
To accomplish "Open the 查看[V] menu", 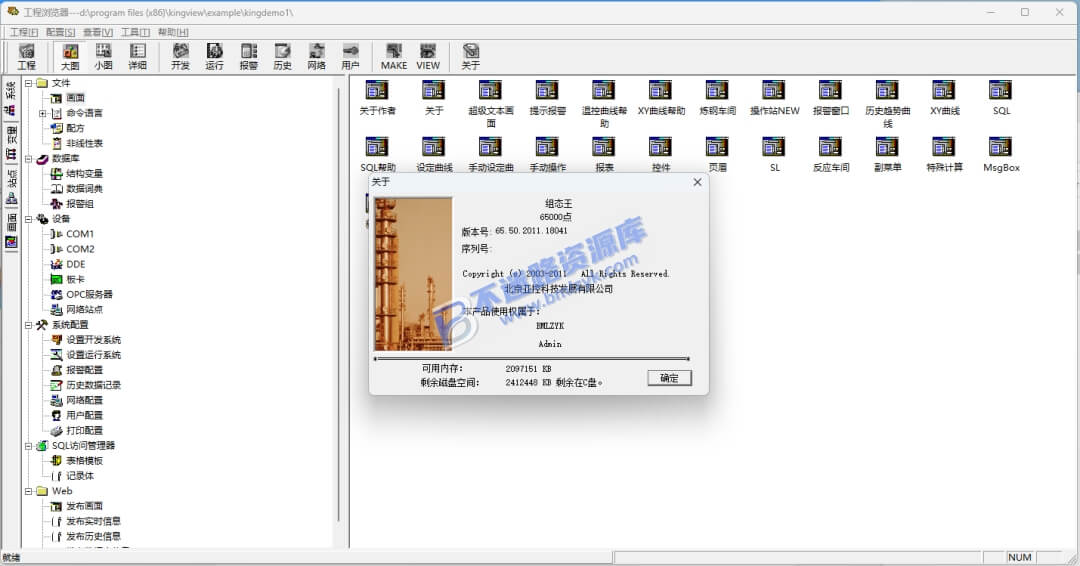I will tap(98, 32).
